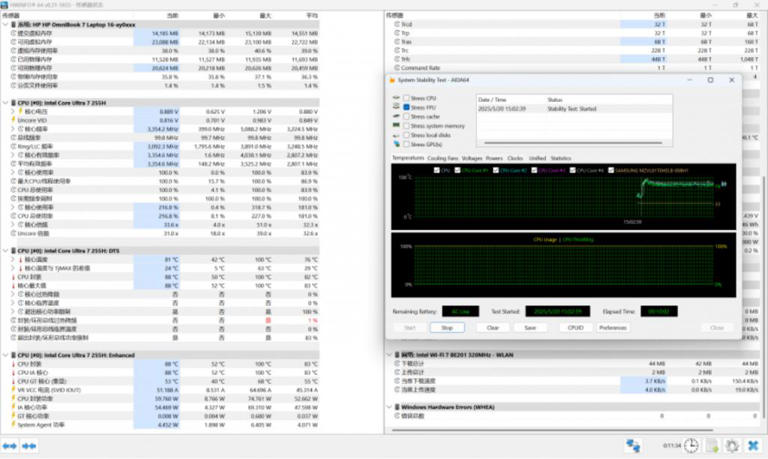
Task: Open the Voltages tab
Action: coord(472,158)
